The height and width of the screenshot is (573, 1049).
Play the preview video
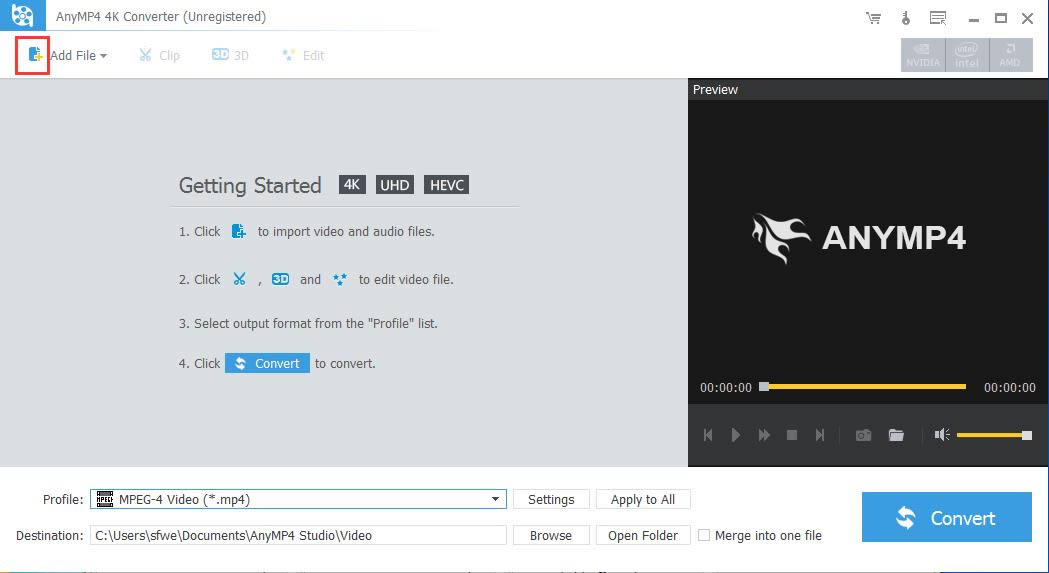coord(735,435)
